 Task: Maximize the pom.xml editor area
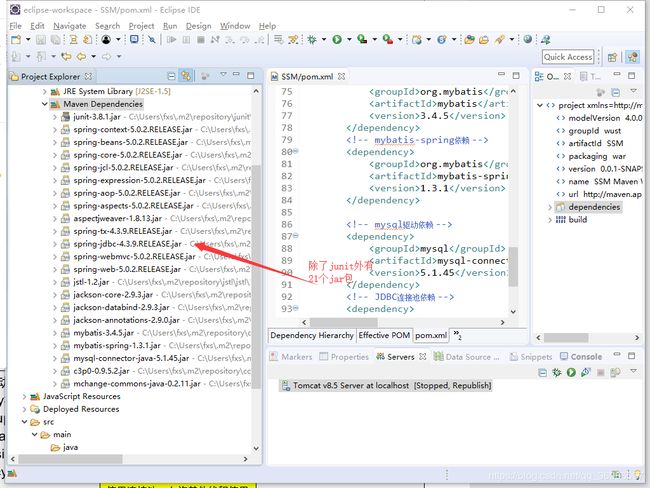click(516, 75)
